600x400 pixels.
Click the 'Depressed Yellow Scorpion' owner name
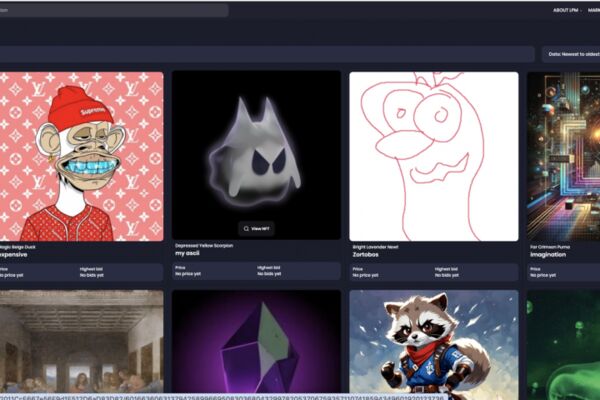(x=204, y=246)
